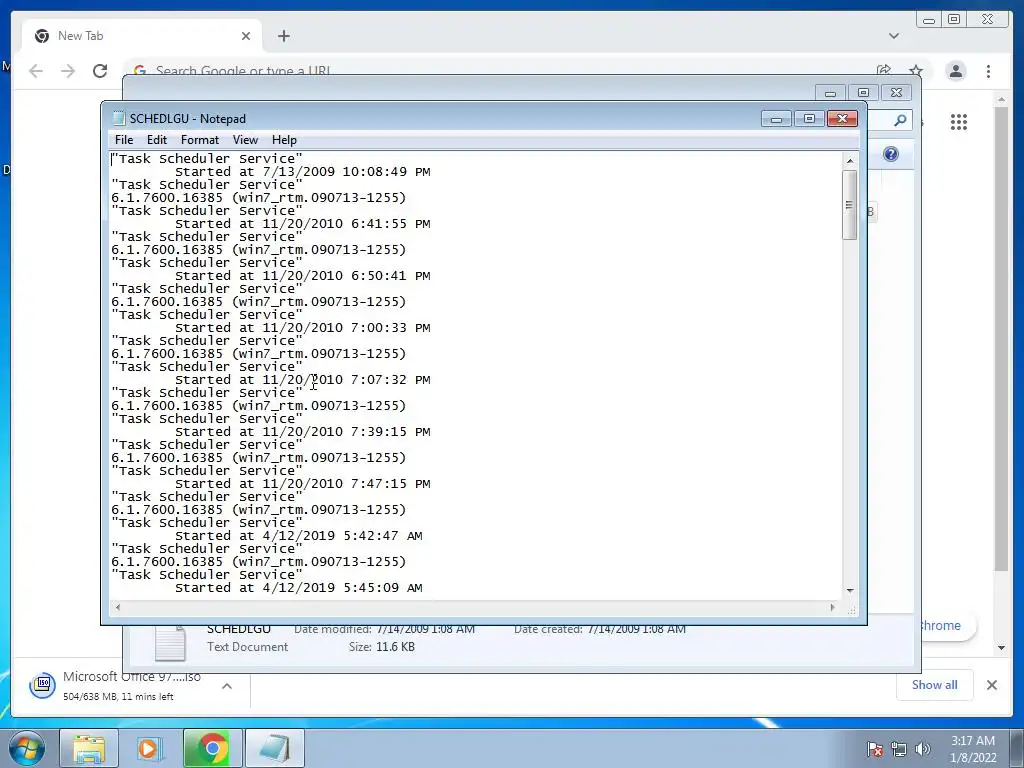This screenshot has height=768, width=1024.
Task: Open Windows Explorer from the taskbar
Action: click(x=89, y=748)
